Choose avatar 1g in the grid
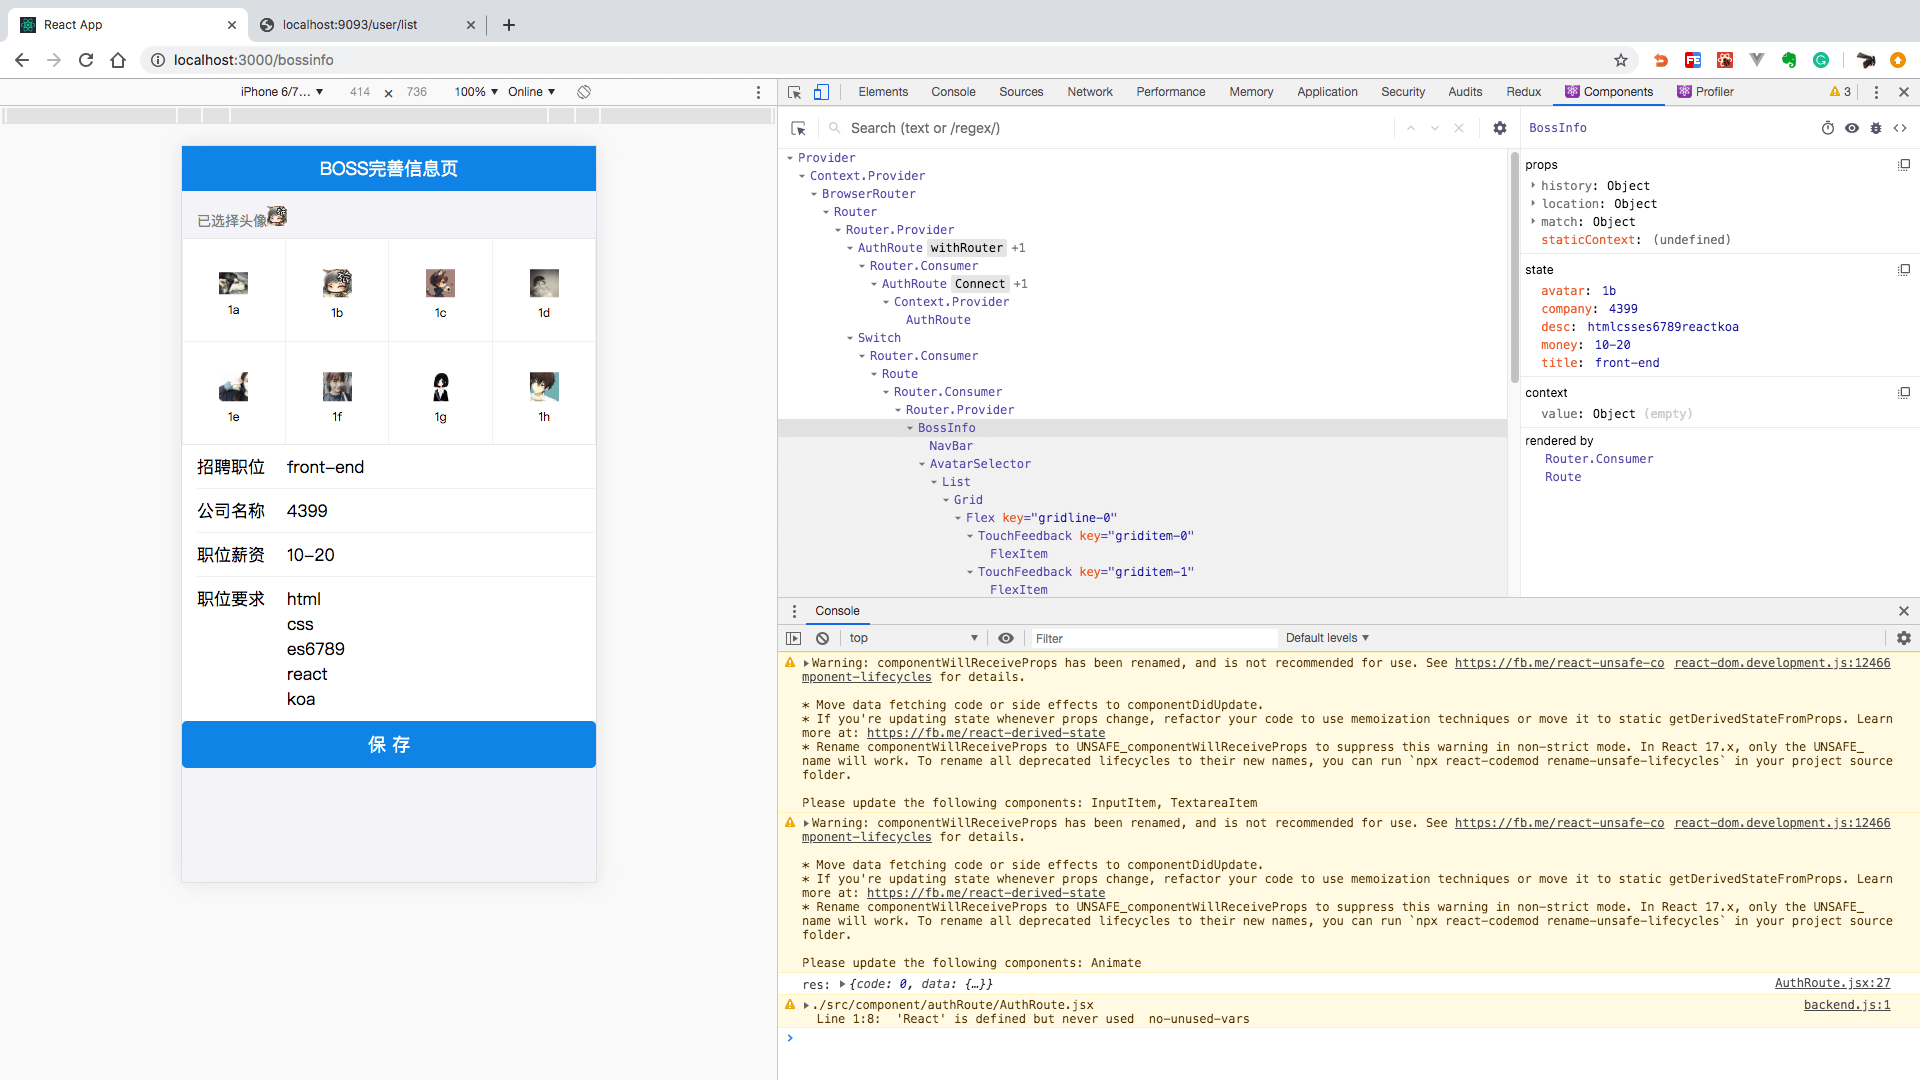The image size is (1920, 1080). click(x=440, y=387)
